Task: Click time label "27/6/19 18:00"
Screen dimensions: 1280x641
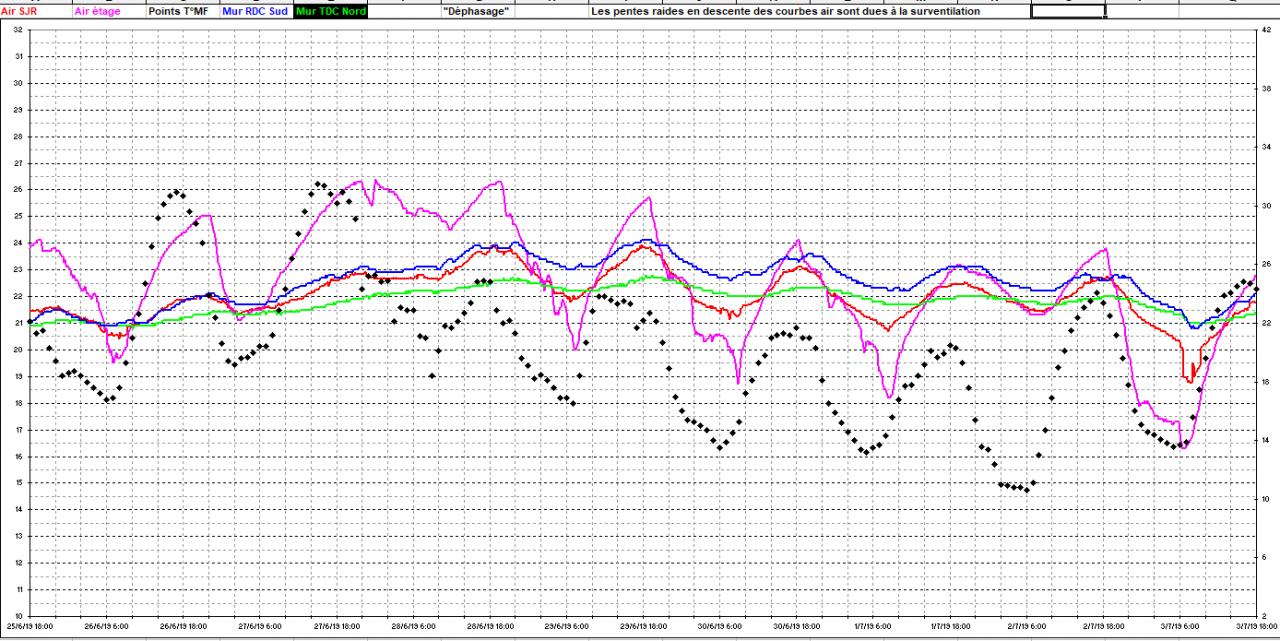Action: click(x=336, y=626)
